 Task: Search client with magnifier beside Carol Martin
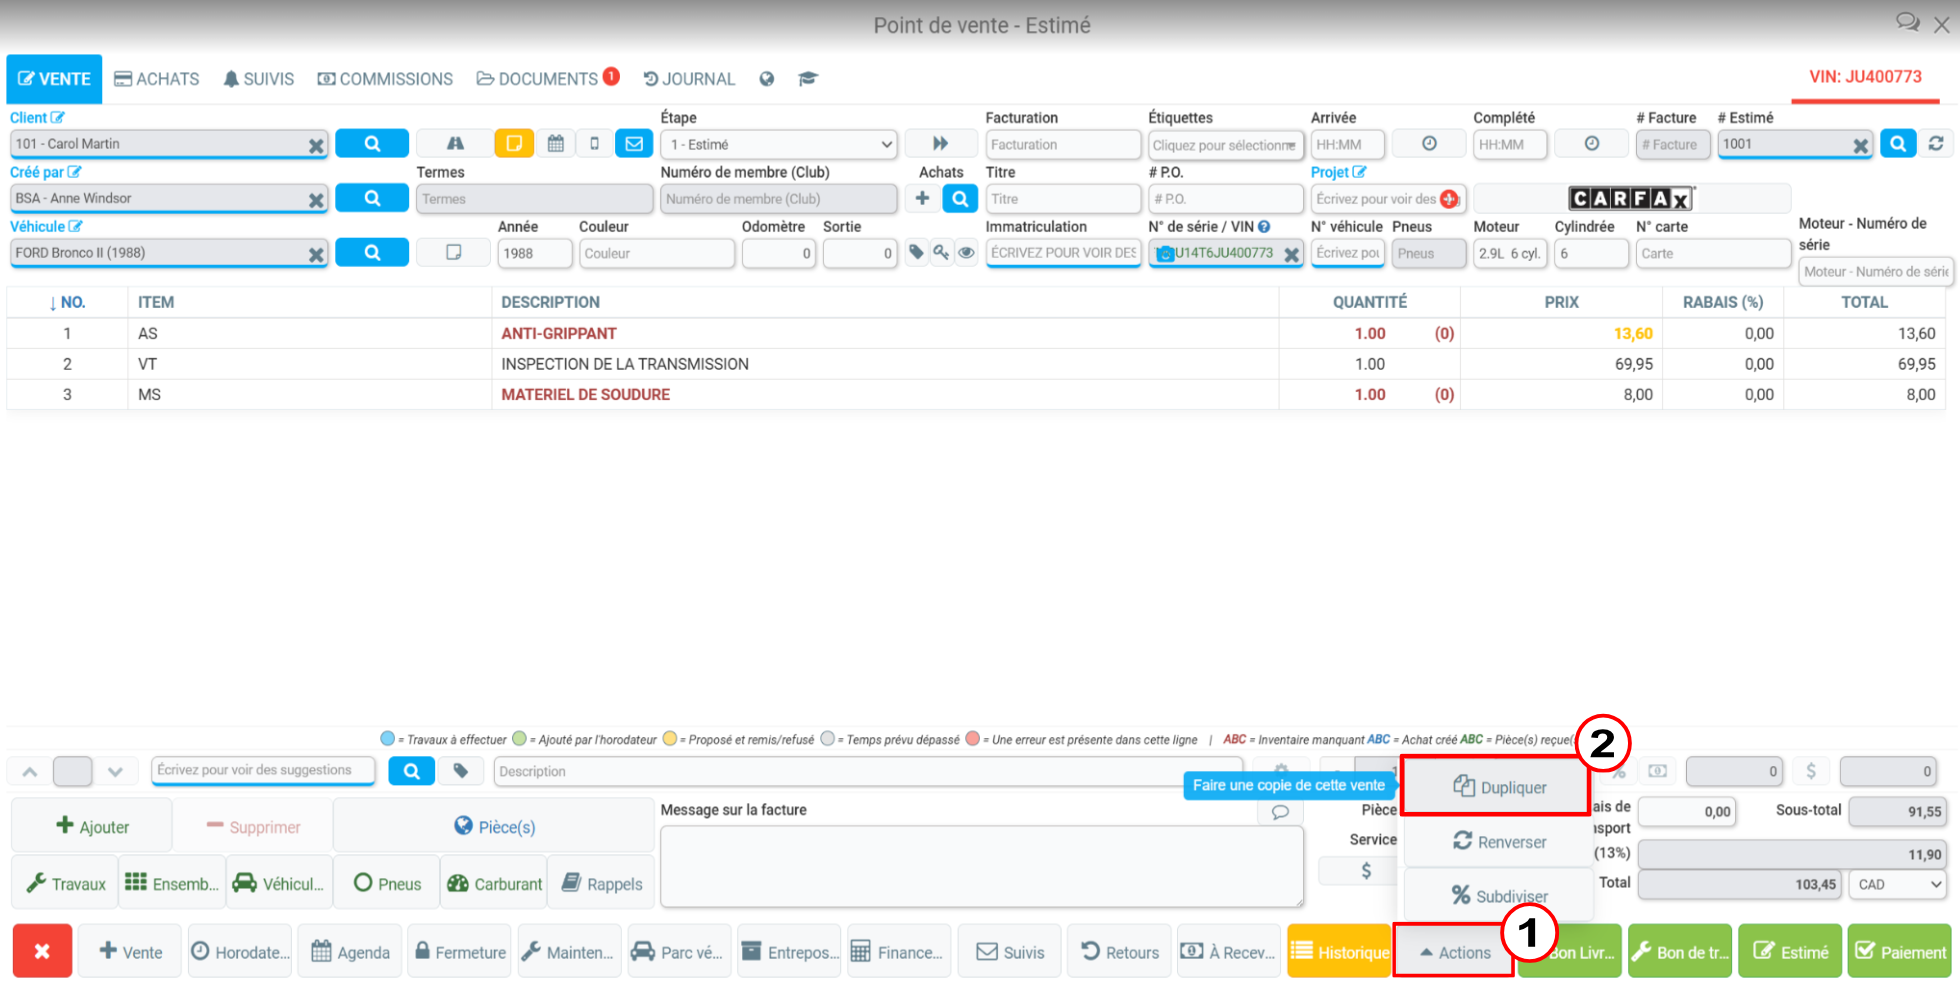372,144
